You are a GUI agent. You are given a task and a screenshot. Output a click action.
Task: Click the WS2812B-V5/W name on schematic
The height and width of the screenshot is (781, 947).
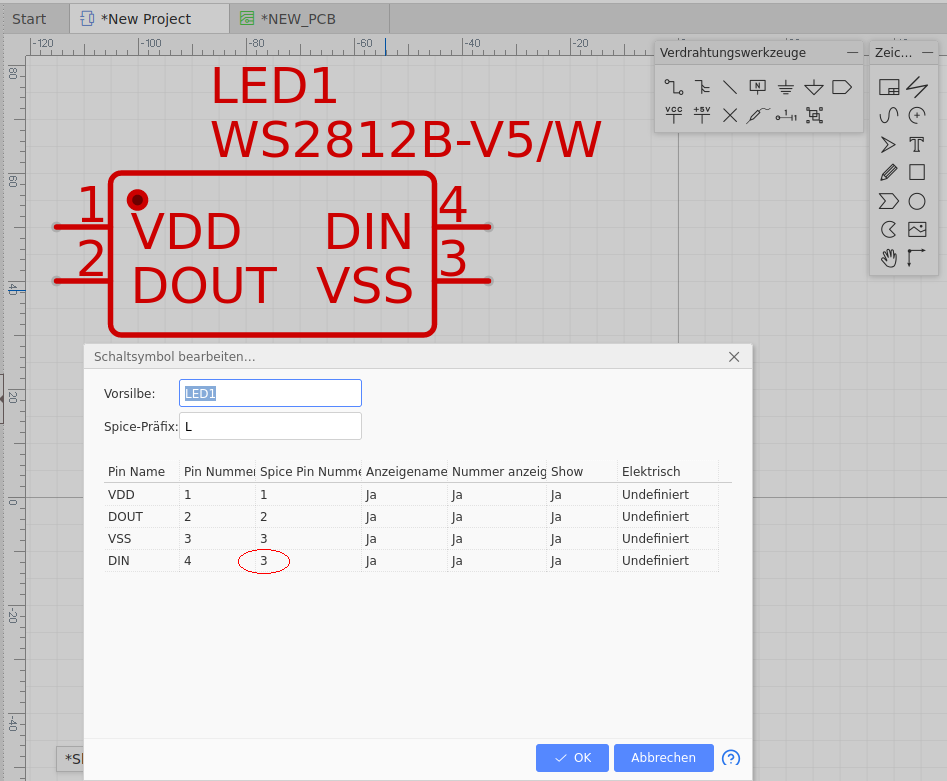coord(406,140)
